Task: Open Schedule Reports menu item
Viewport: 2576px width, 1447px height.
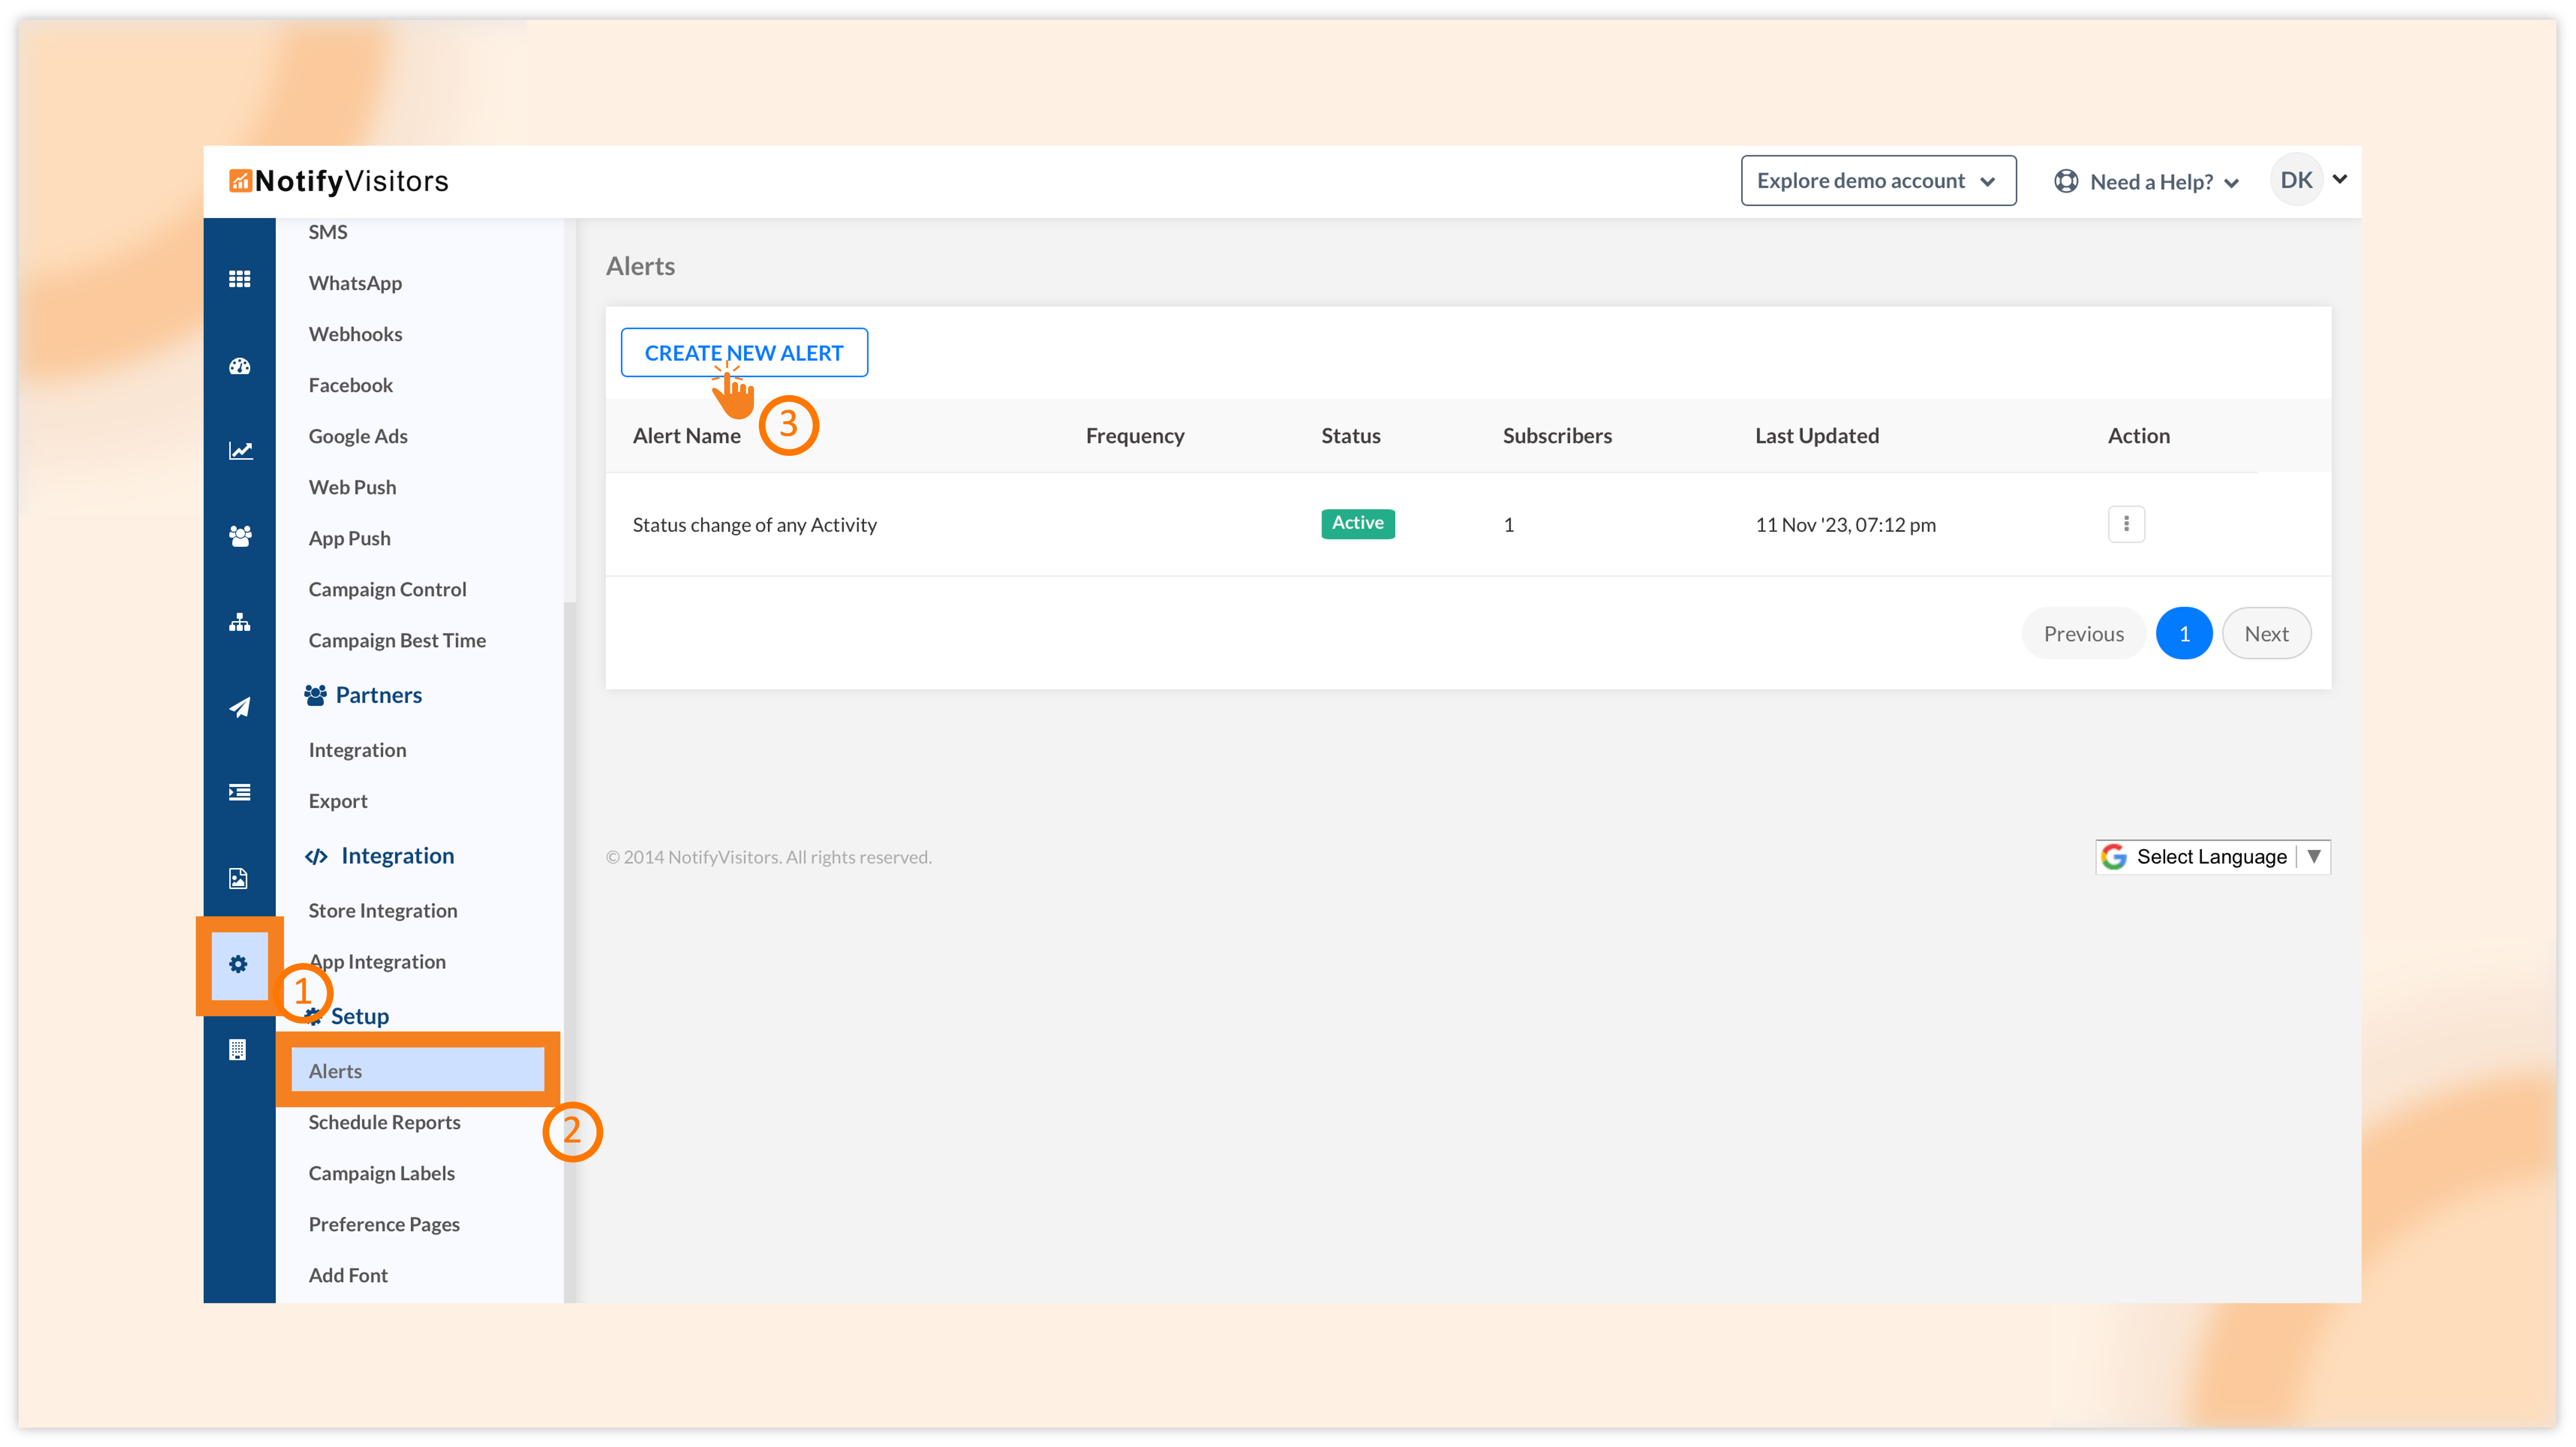Action: click(x=384, y=1122)
